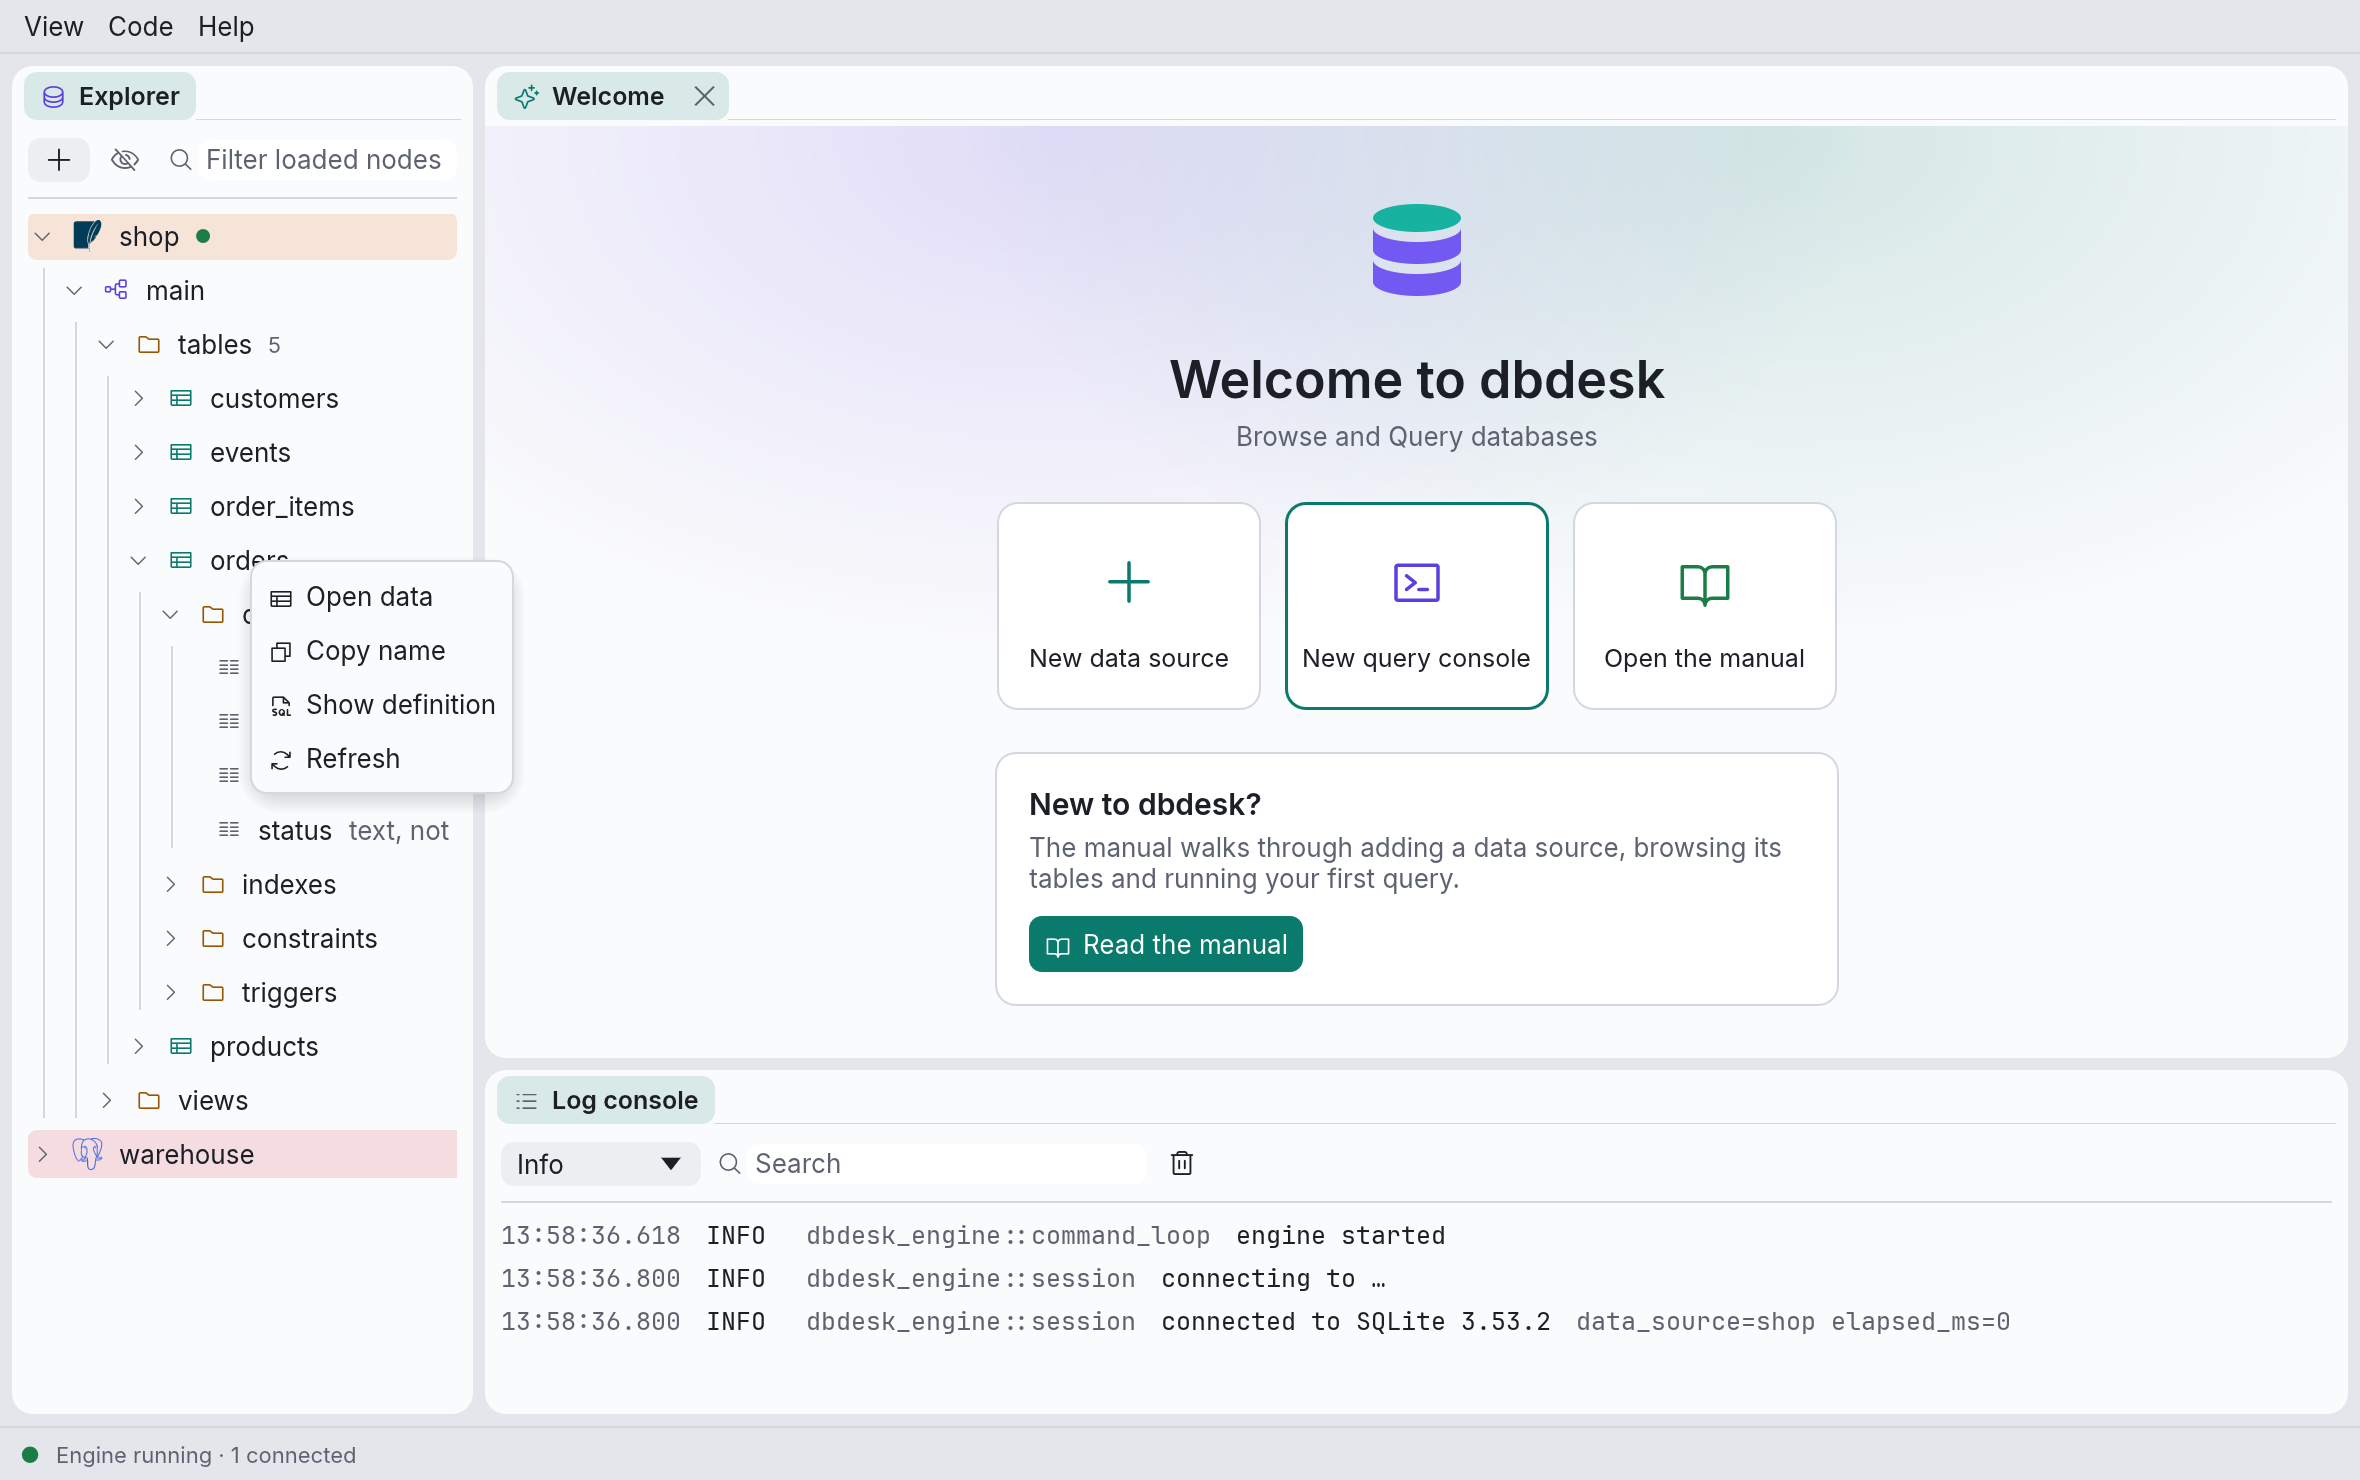Click the views folder icon
The image size is (2360, 1480).
click(x=149, y=1101)
